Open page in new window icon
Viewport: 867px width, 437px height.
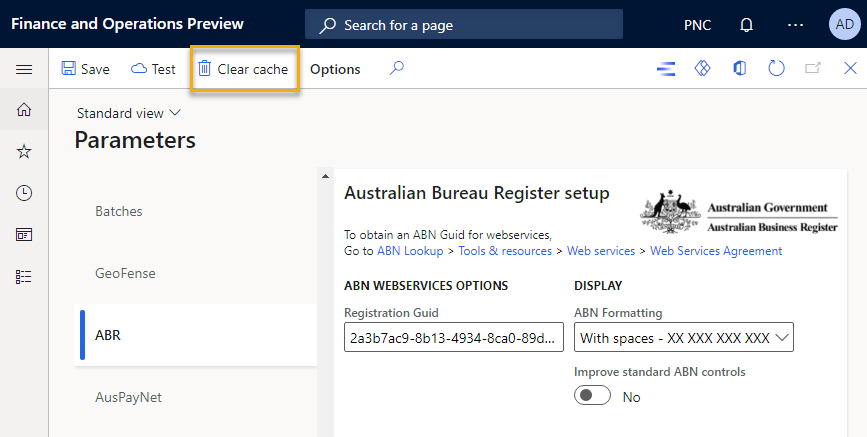pyautogui.click(x=813, y=68)
